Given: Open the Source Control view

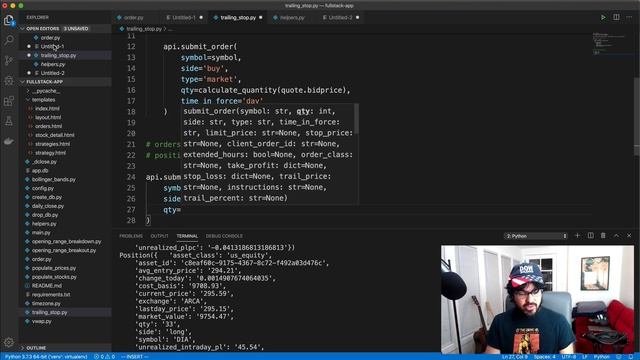Looking at the screenshot, I should point(9,60).
